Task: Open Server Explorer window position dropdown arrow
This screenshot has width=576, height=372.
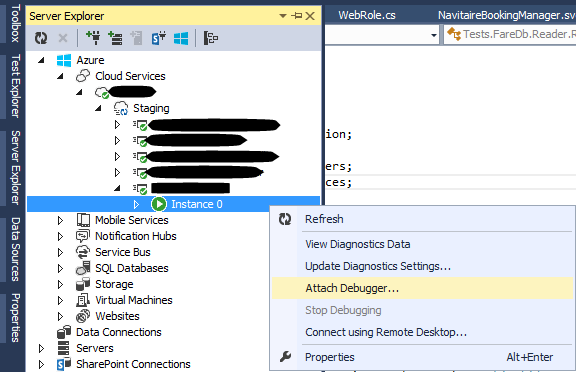Action: (x=282, y=16)
